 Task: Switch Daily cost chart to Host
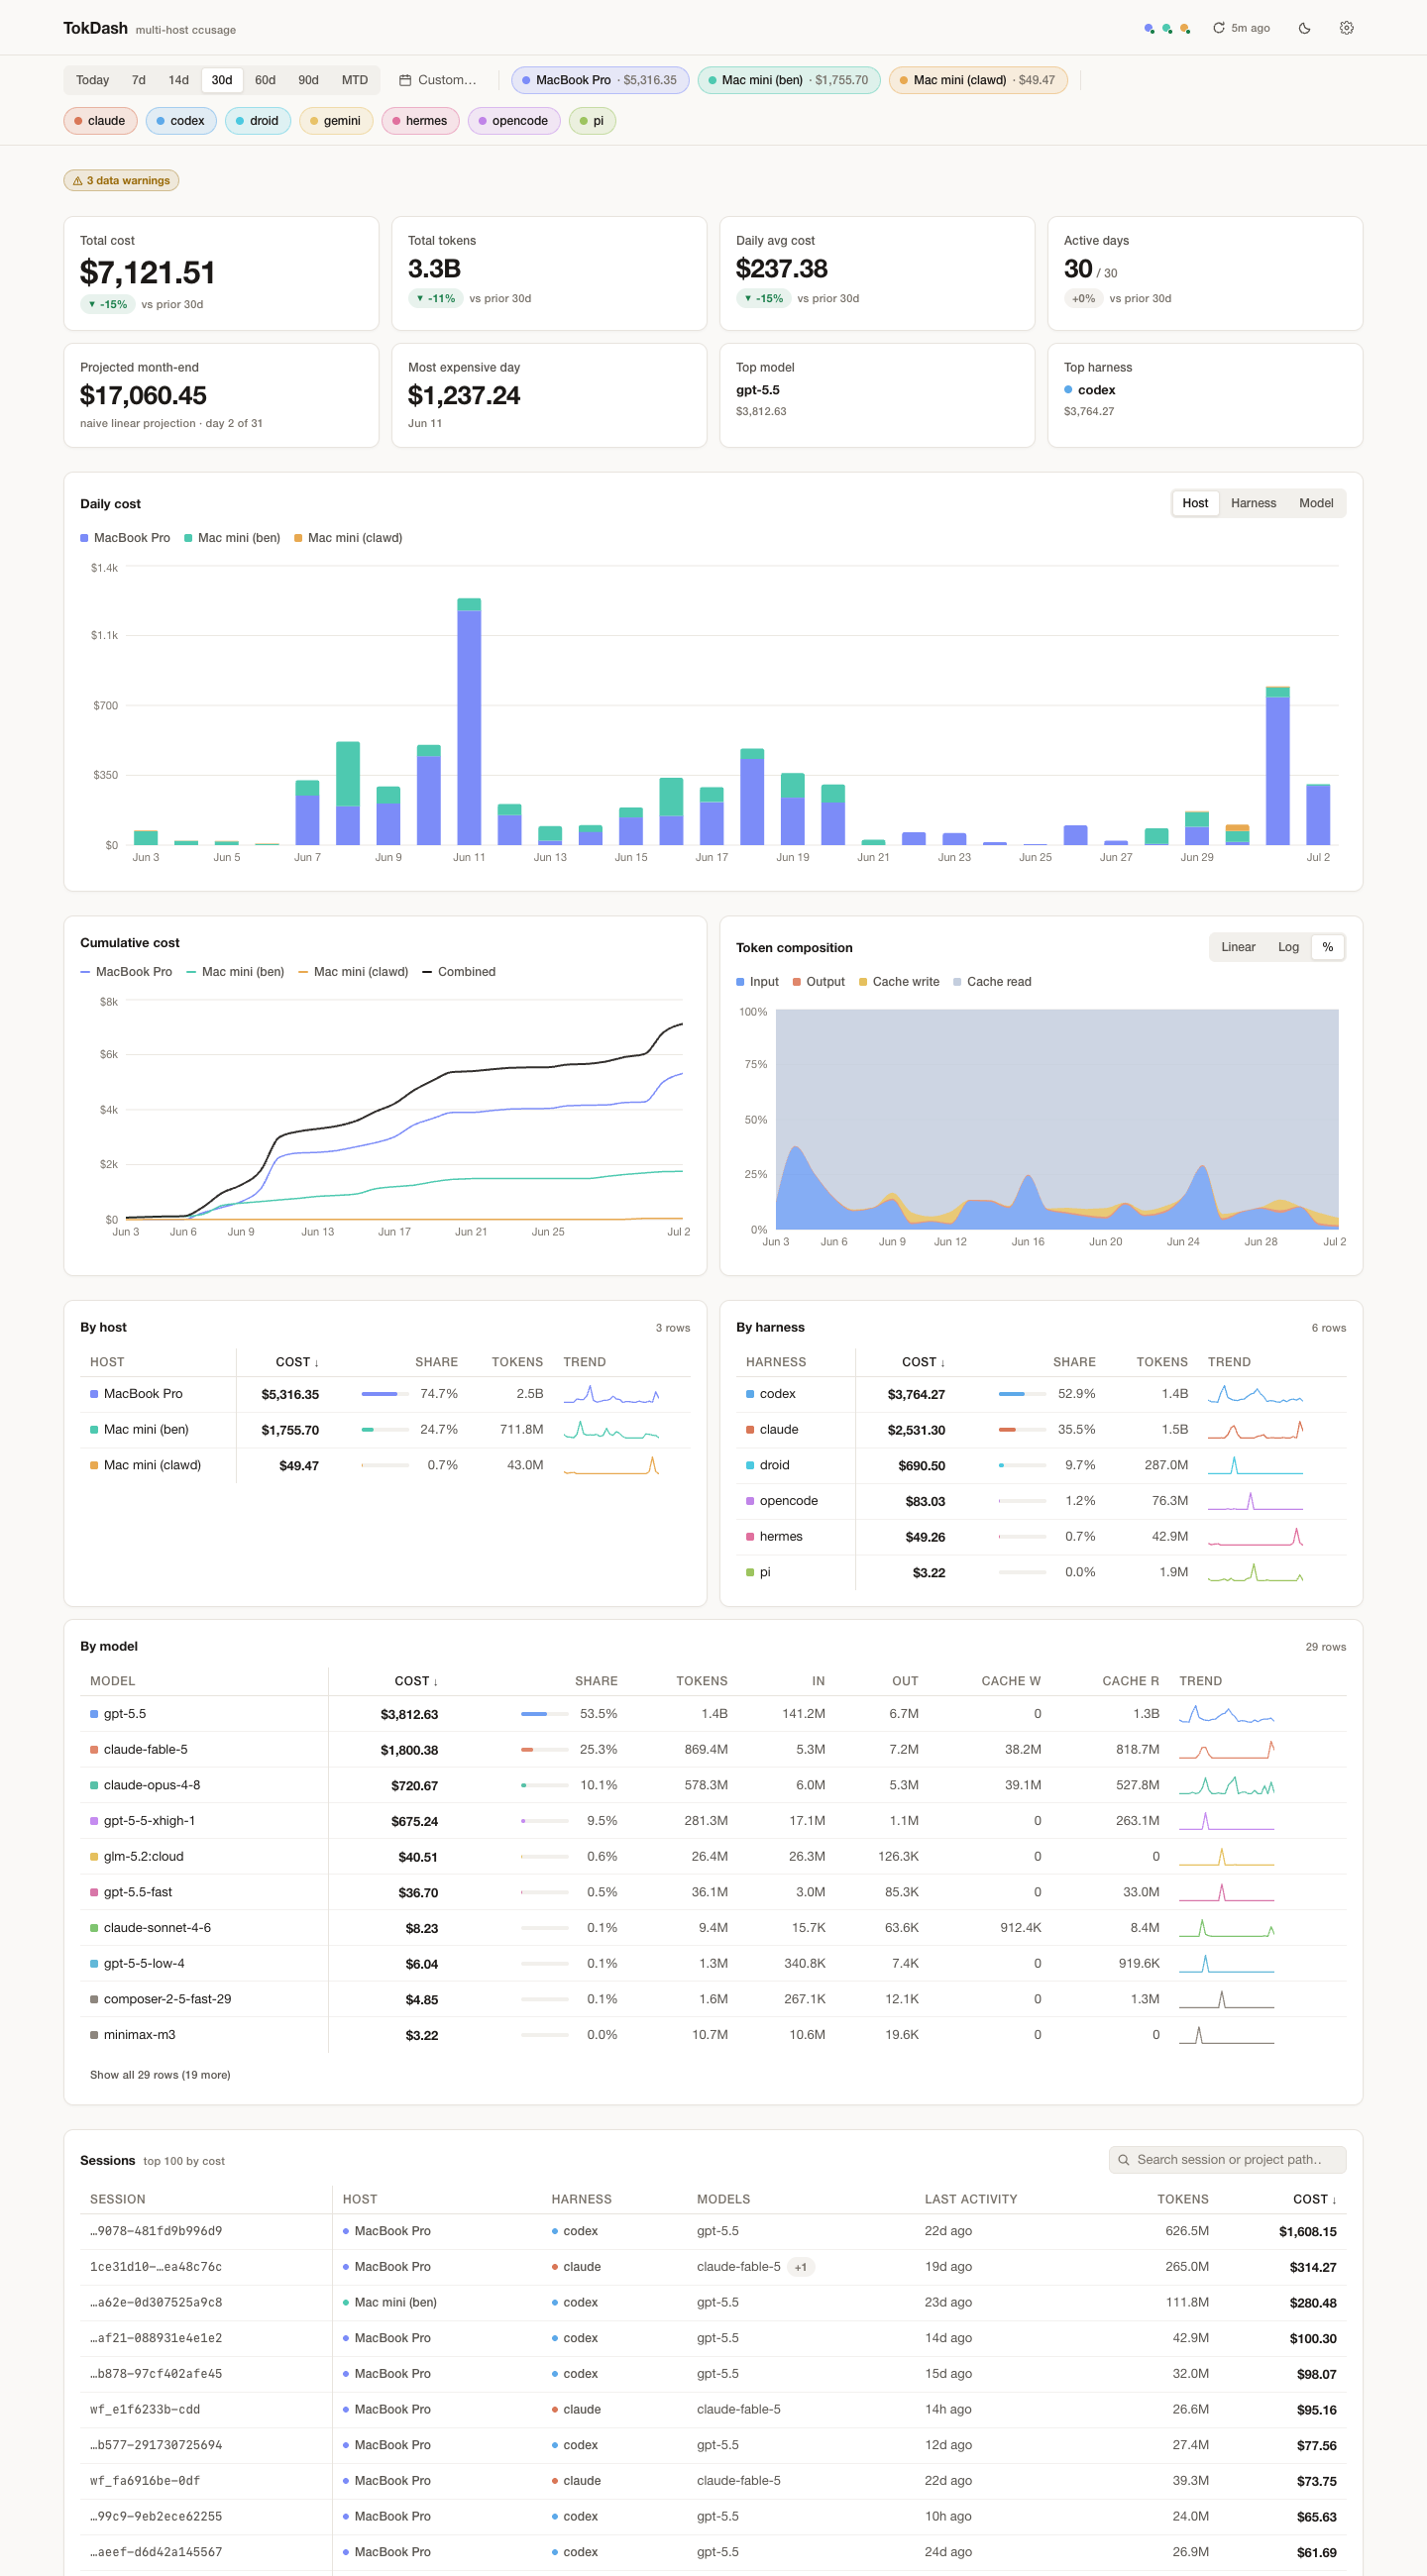point(1195,503)
